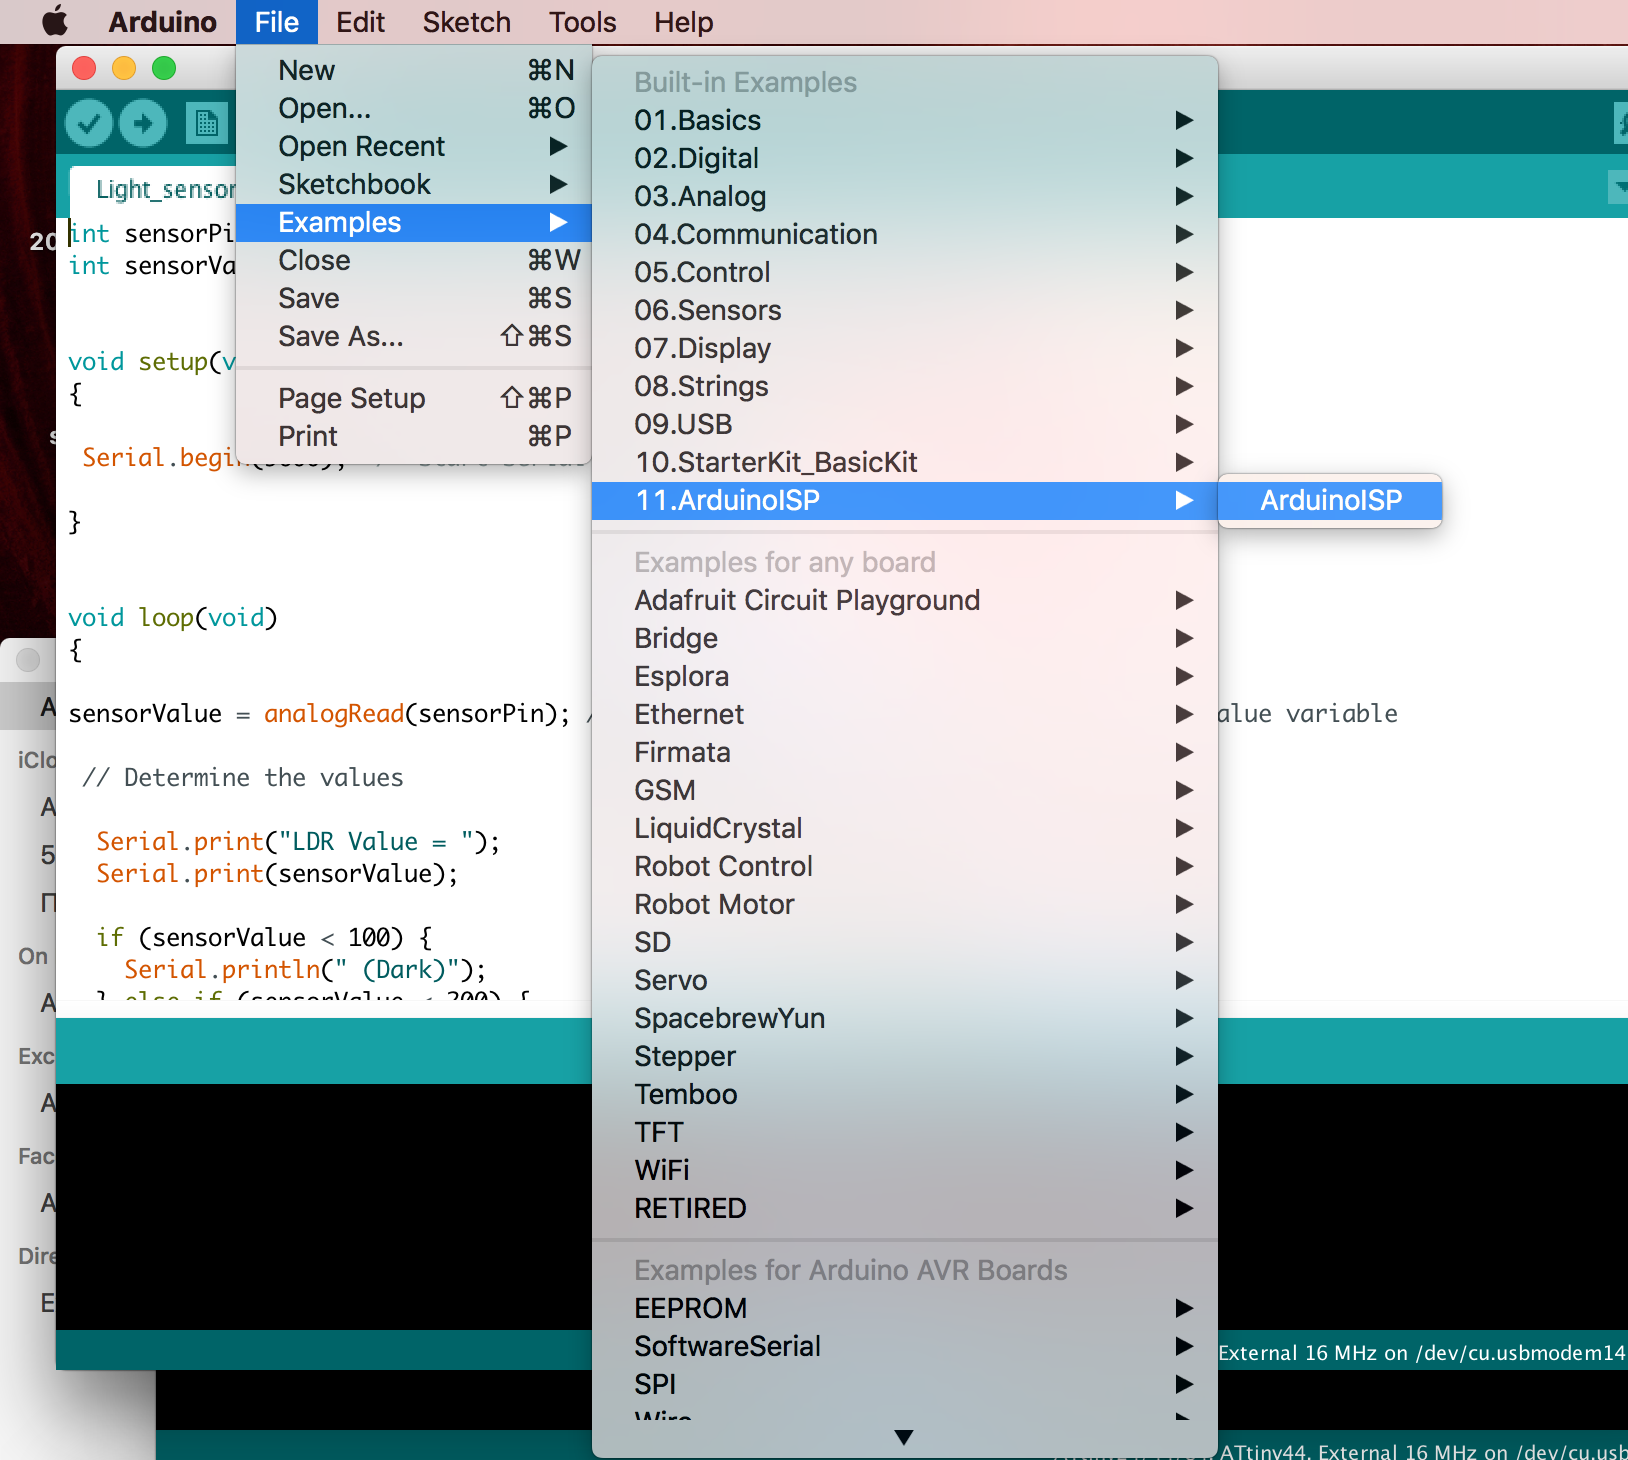Image resolution: width=1628 pixels, height=1460 pixels.
Task: Click the Upload arrow toolbar icon
Action: click(143, 123)
